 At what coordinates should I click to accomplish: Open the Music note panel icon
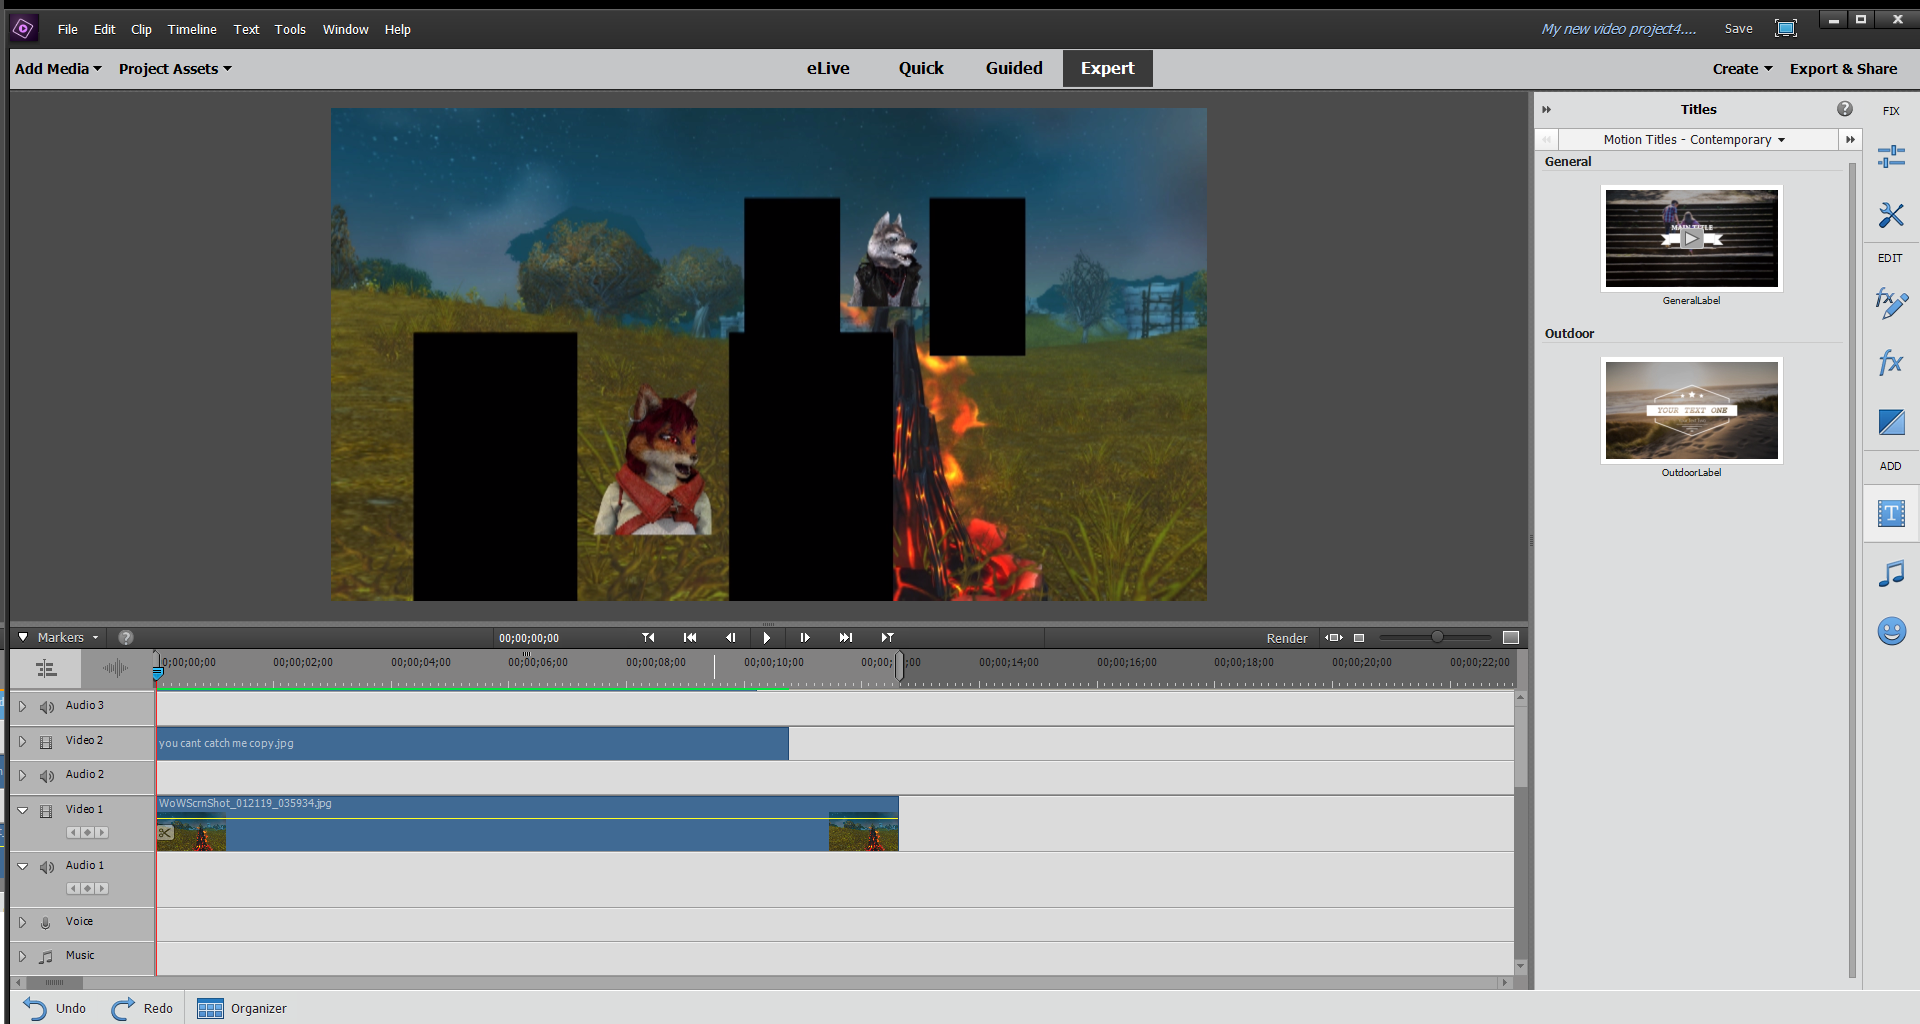[x=1891, y=573]
